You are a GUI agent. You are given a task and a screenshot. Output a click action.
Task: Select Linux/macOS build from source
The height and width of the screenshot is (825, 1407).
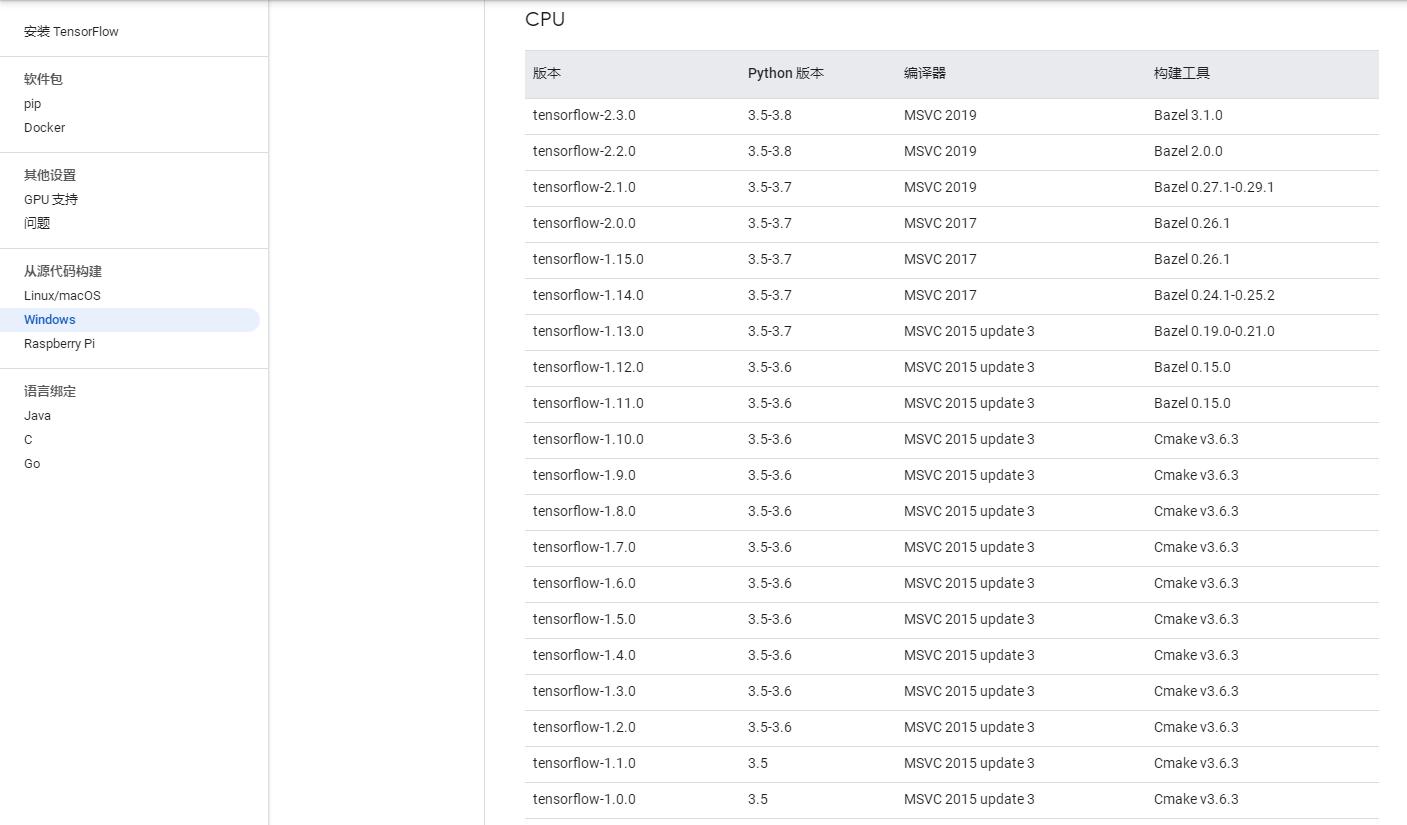click(x=63, y=296)
